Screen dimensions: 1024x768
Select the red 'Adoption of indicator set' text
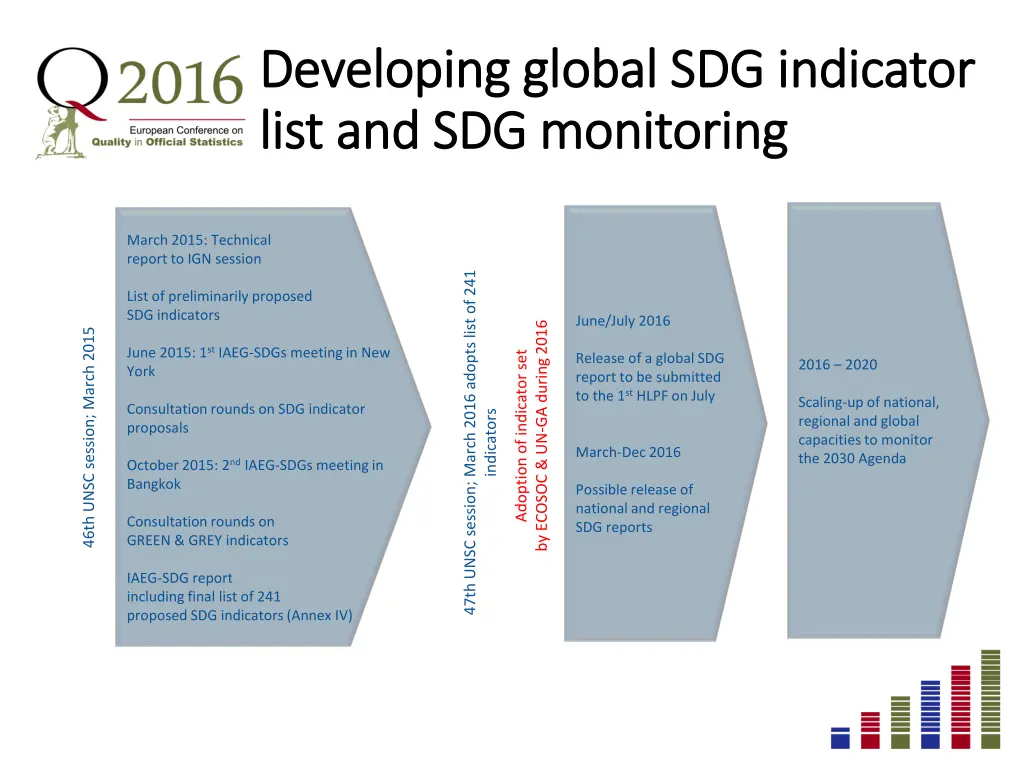click(520, 435)
